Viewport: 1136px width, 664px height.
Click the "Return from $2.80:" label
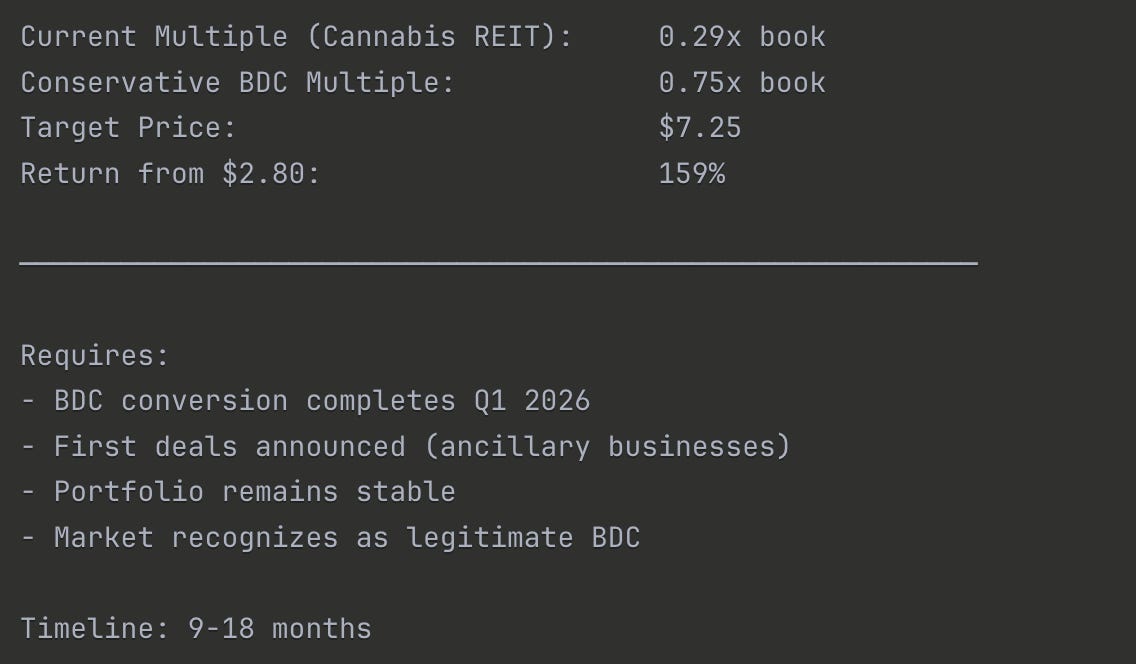170,174
